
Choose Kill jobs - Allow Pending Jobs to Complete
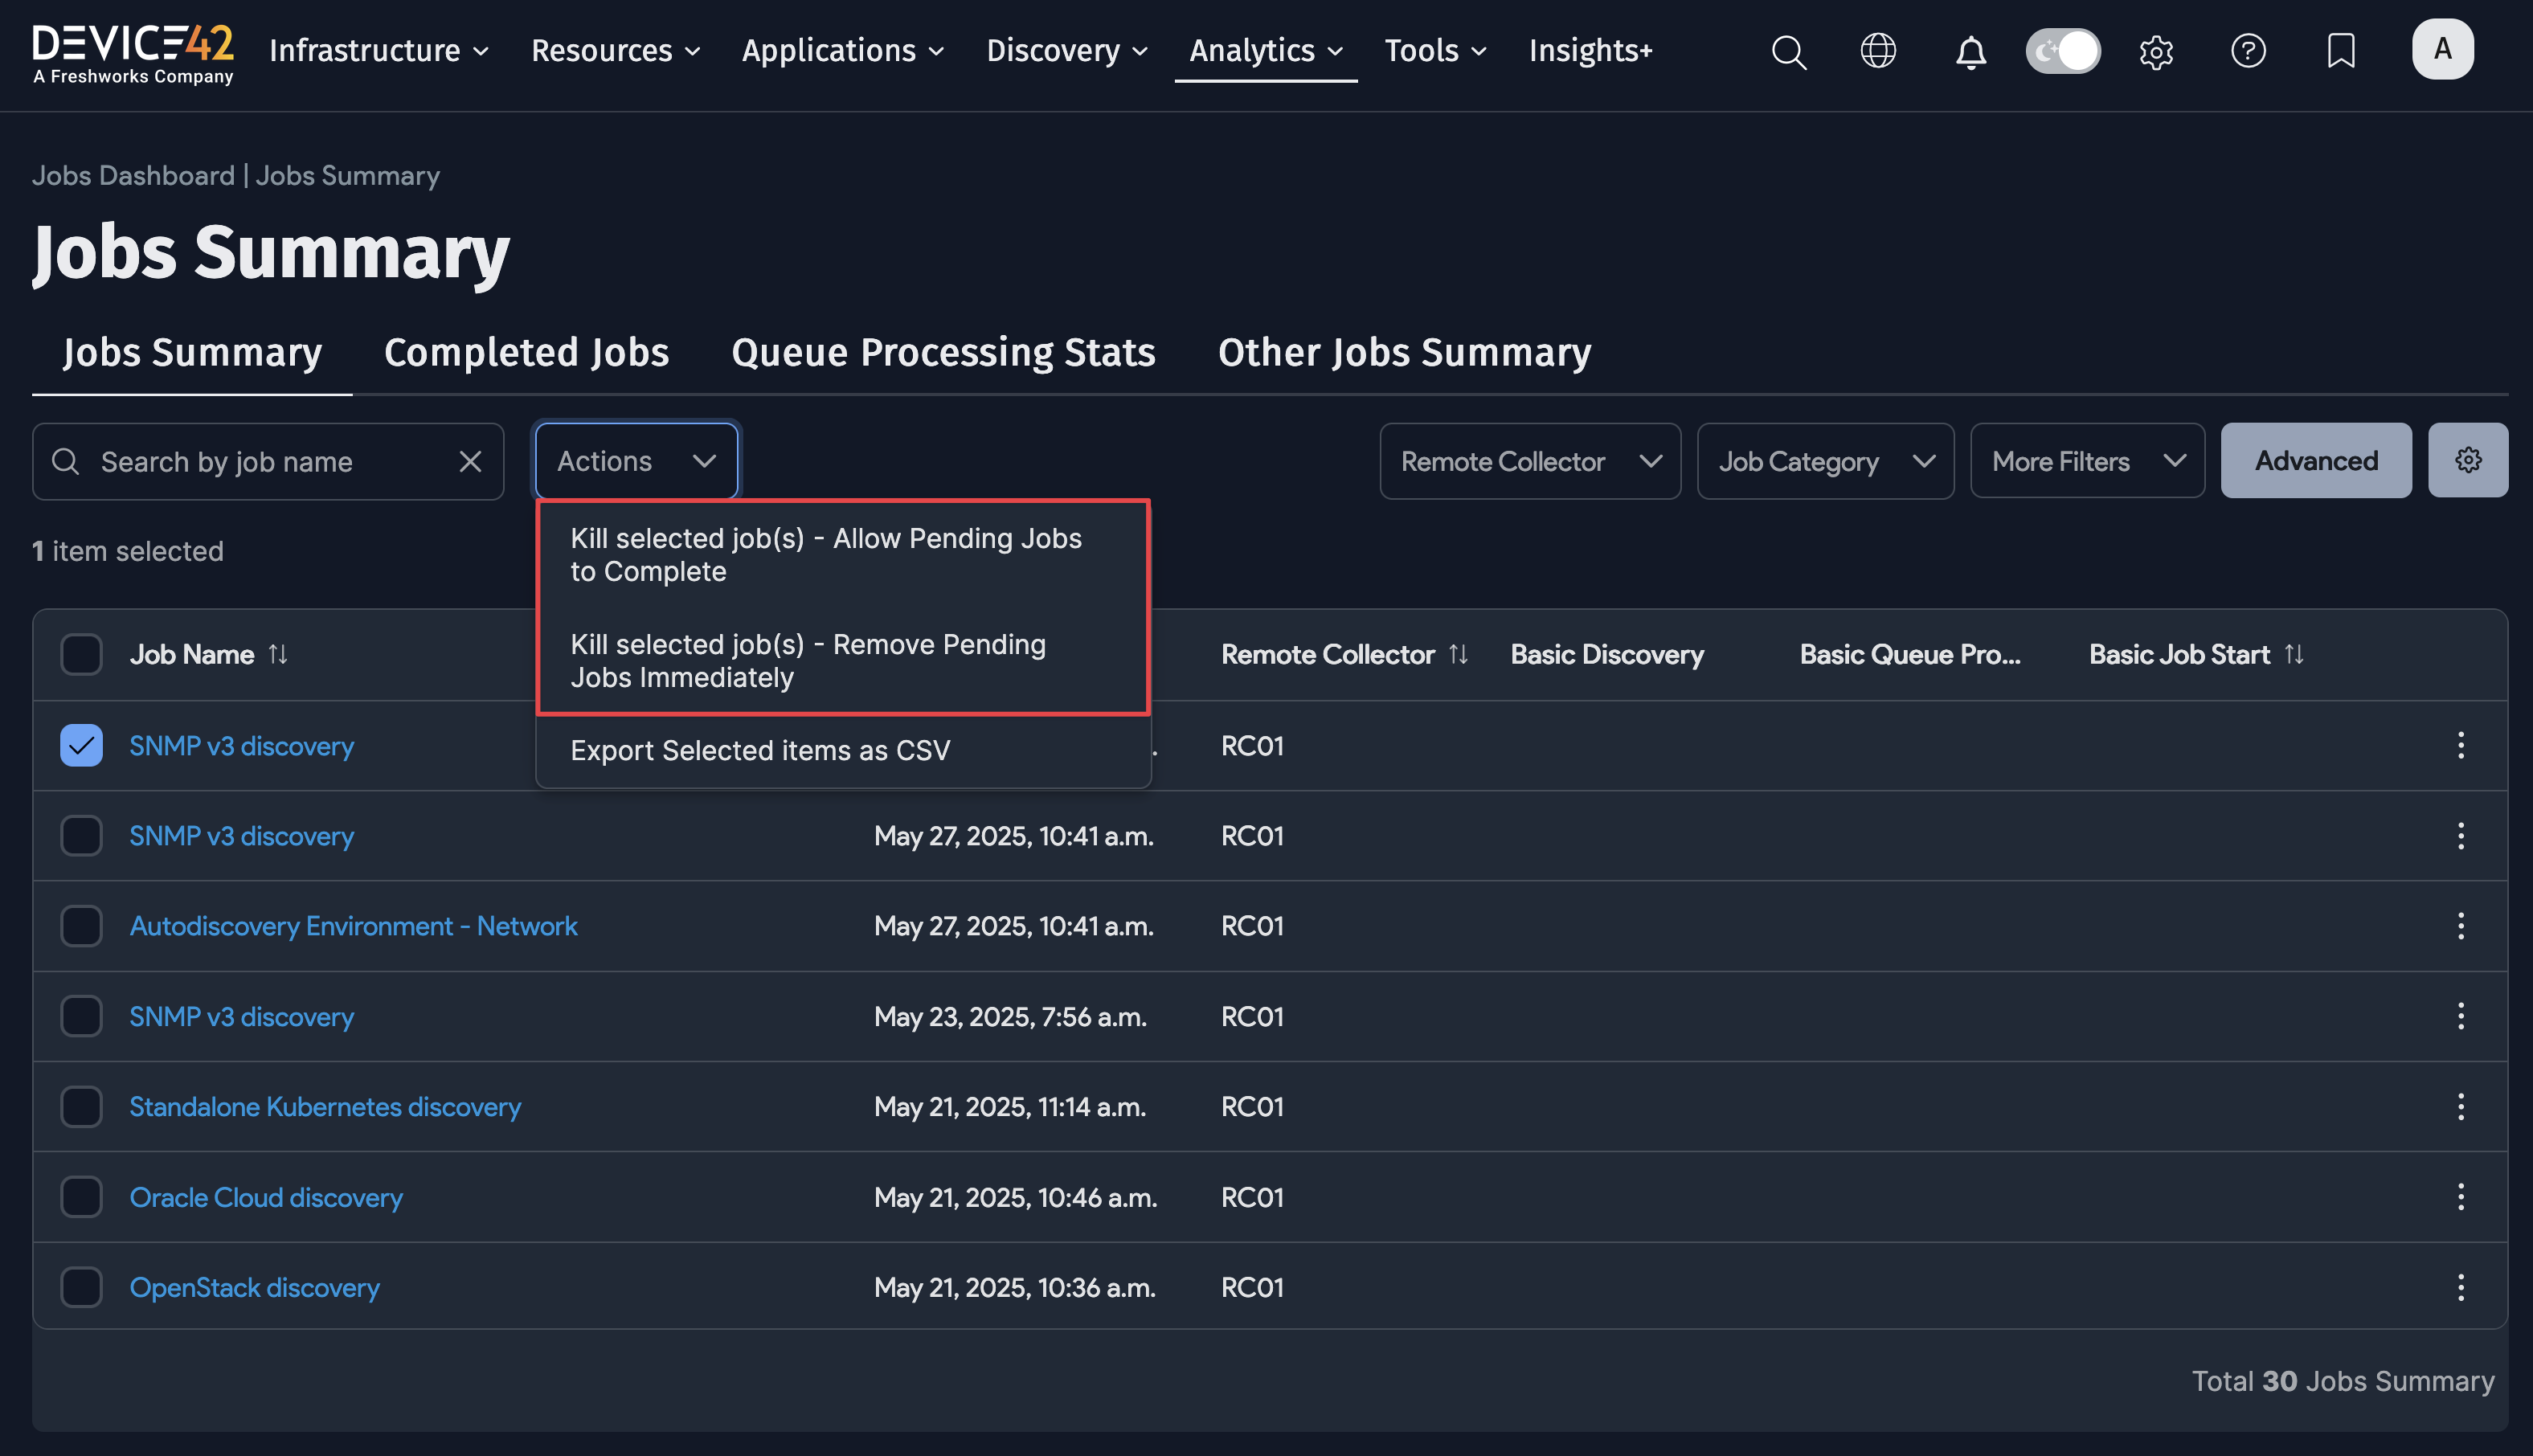pyautogui.click(x=843, y=555)
